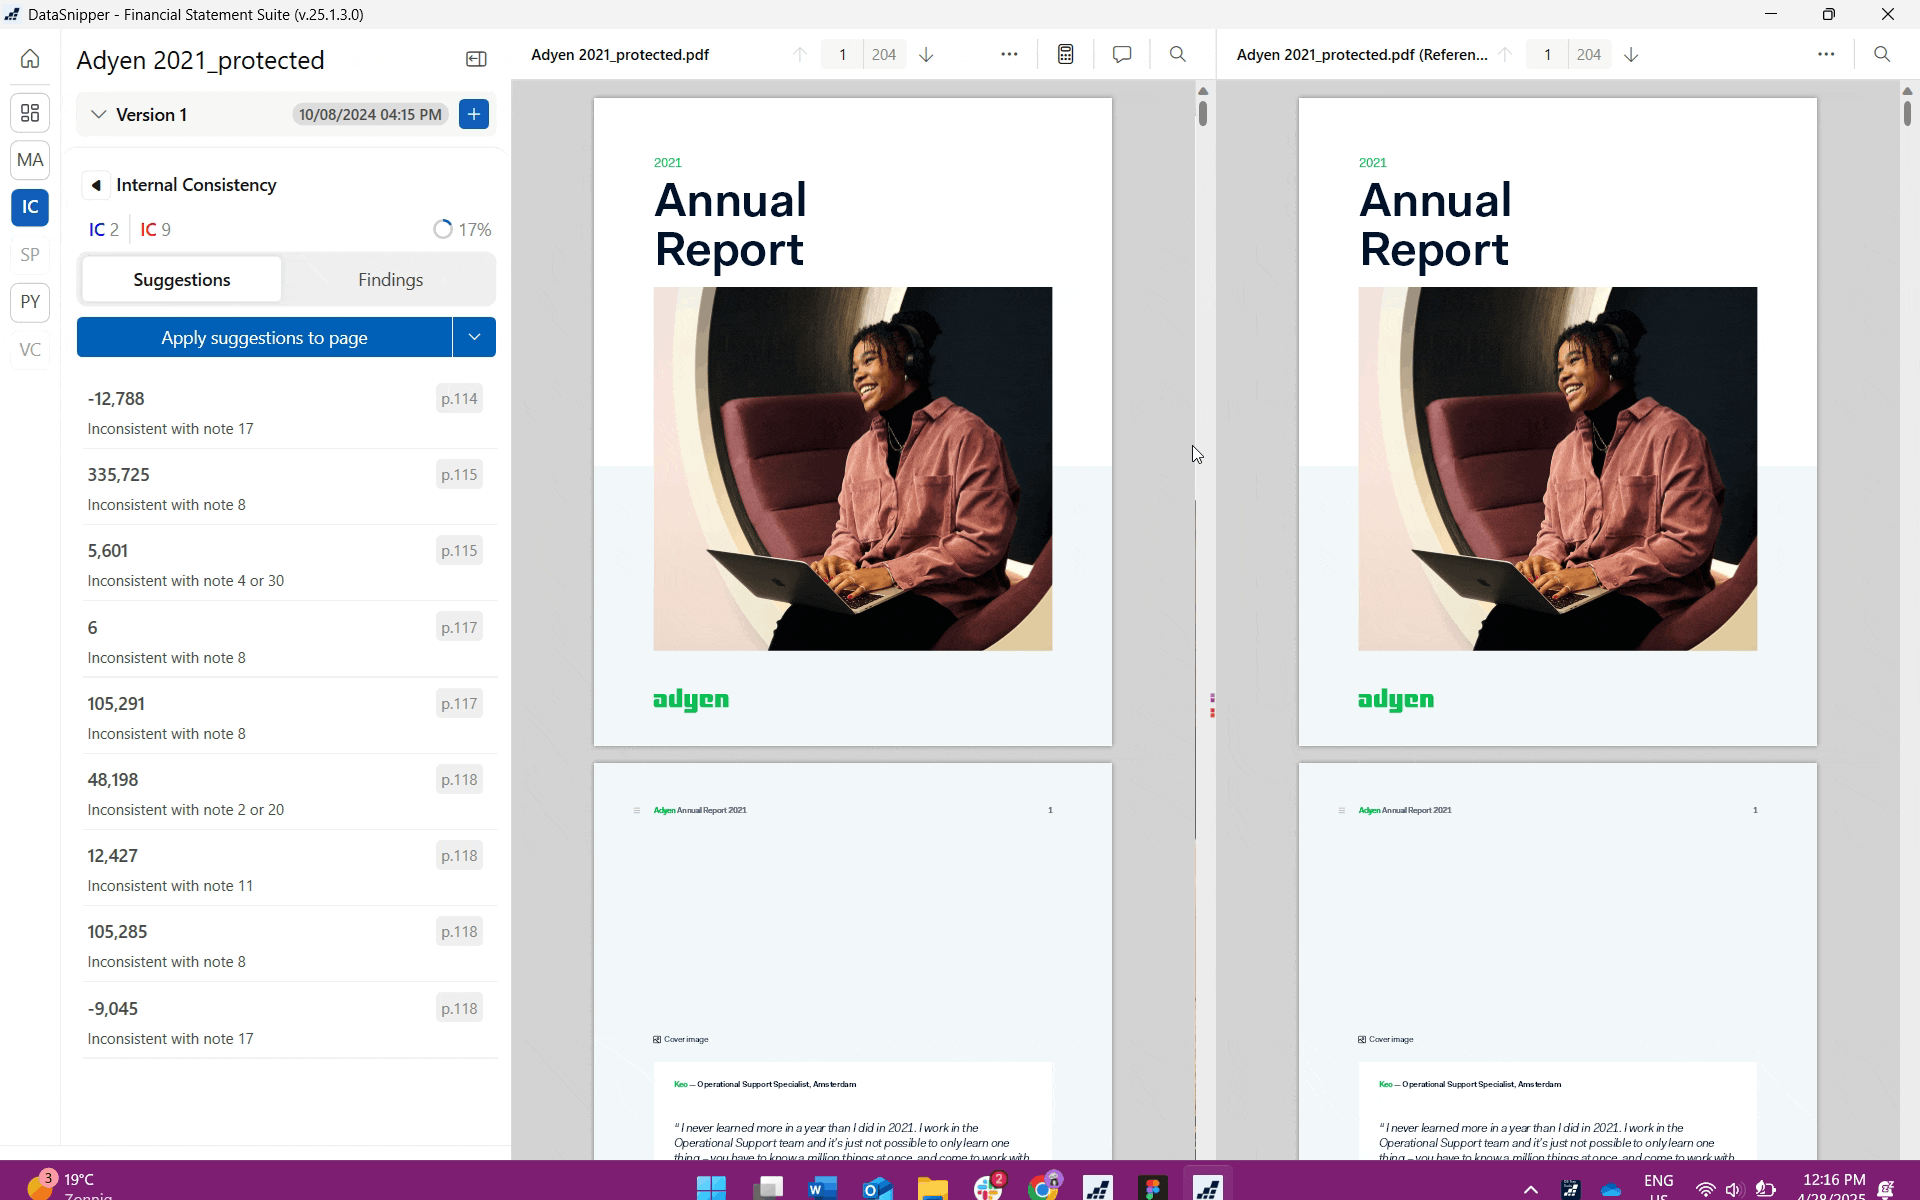Click Apply suggestions to page
Image resolution: width=1920 pixels, height=1200 pixels.
pos(264,337)
